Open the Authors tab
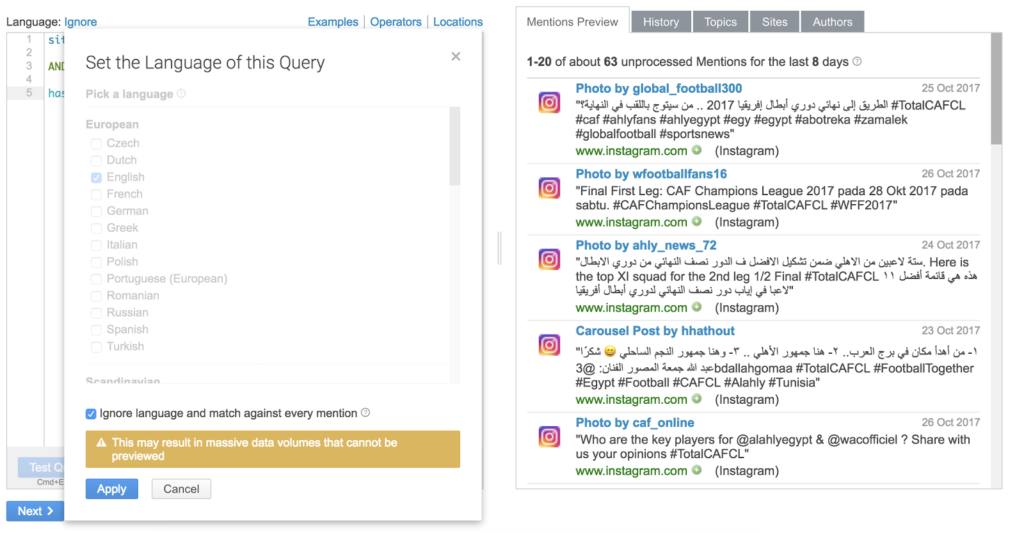This screenshot has height=533, width=1024. pyautogui.click(x=832, y=22)
